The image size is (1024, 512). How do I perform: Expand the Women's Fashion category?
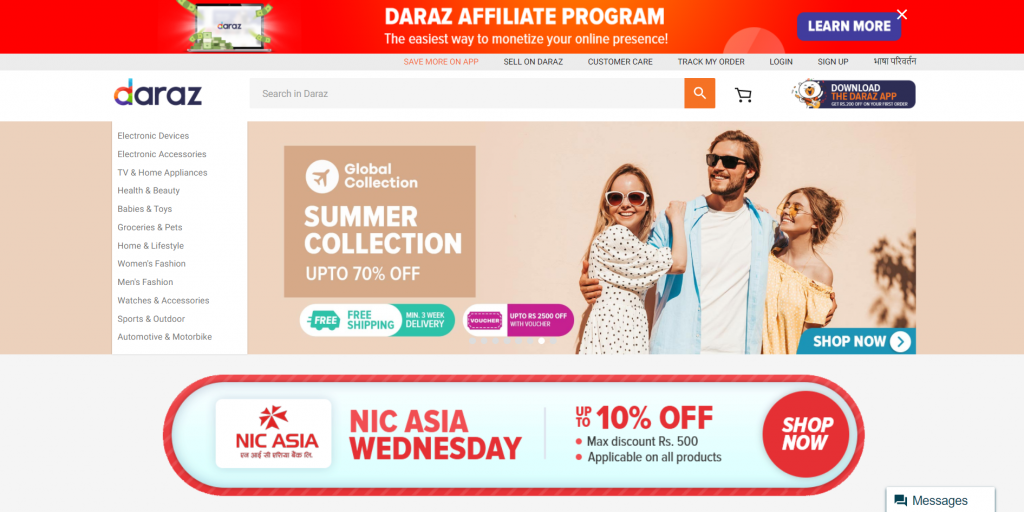click(x=152, y=264)
